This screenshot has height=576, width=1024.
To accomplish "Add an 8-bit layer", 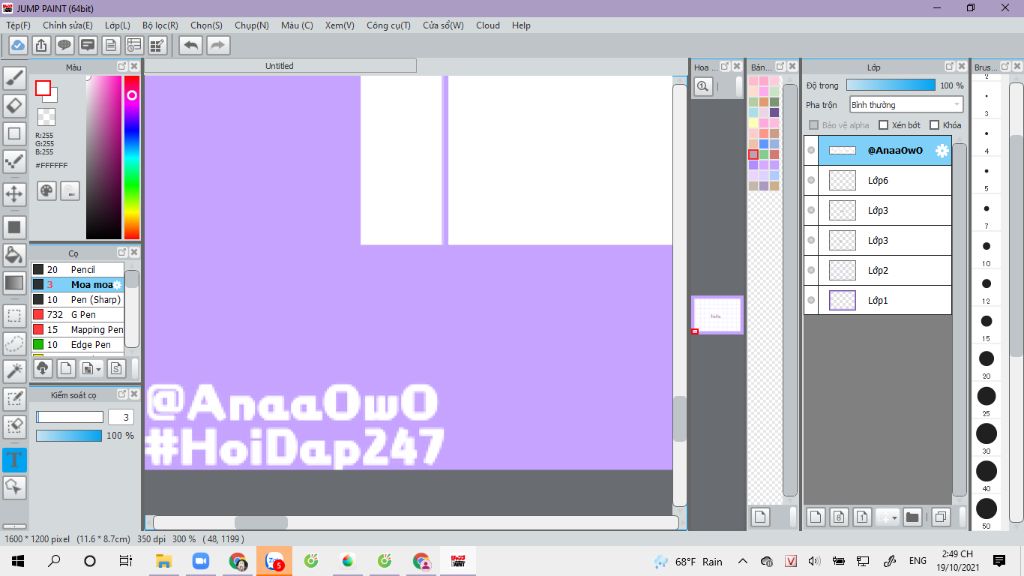I will click(839, 517).
